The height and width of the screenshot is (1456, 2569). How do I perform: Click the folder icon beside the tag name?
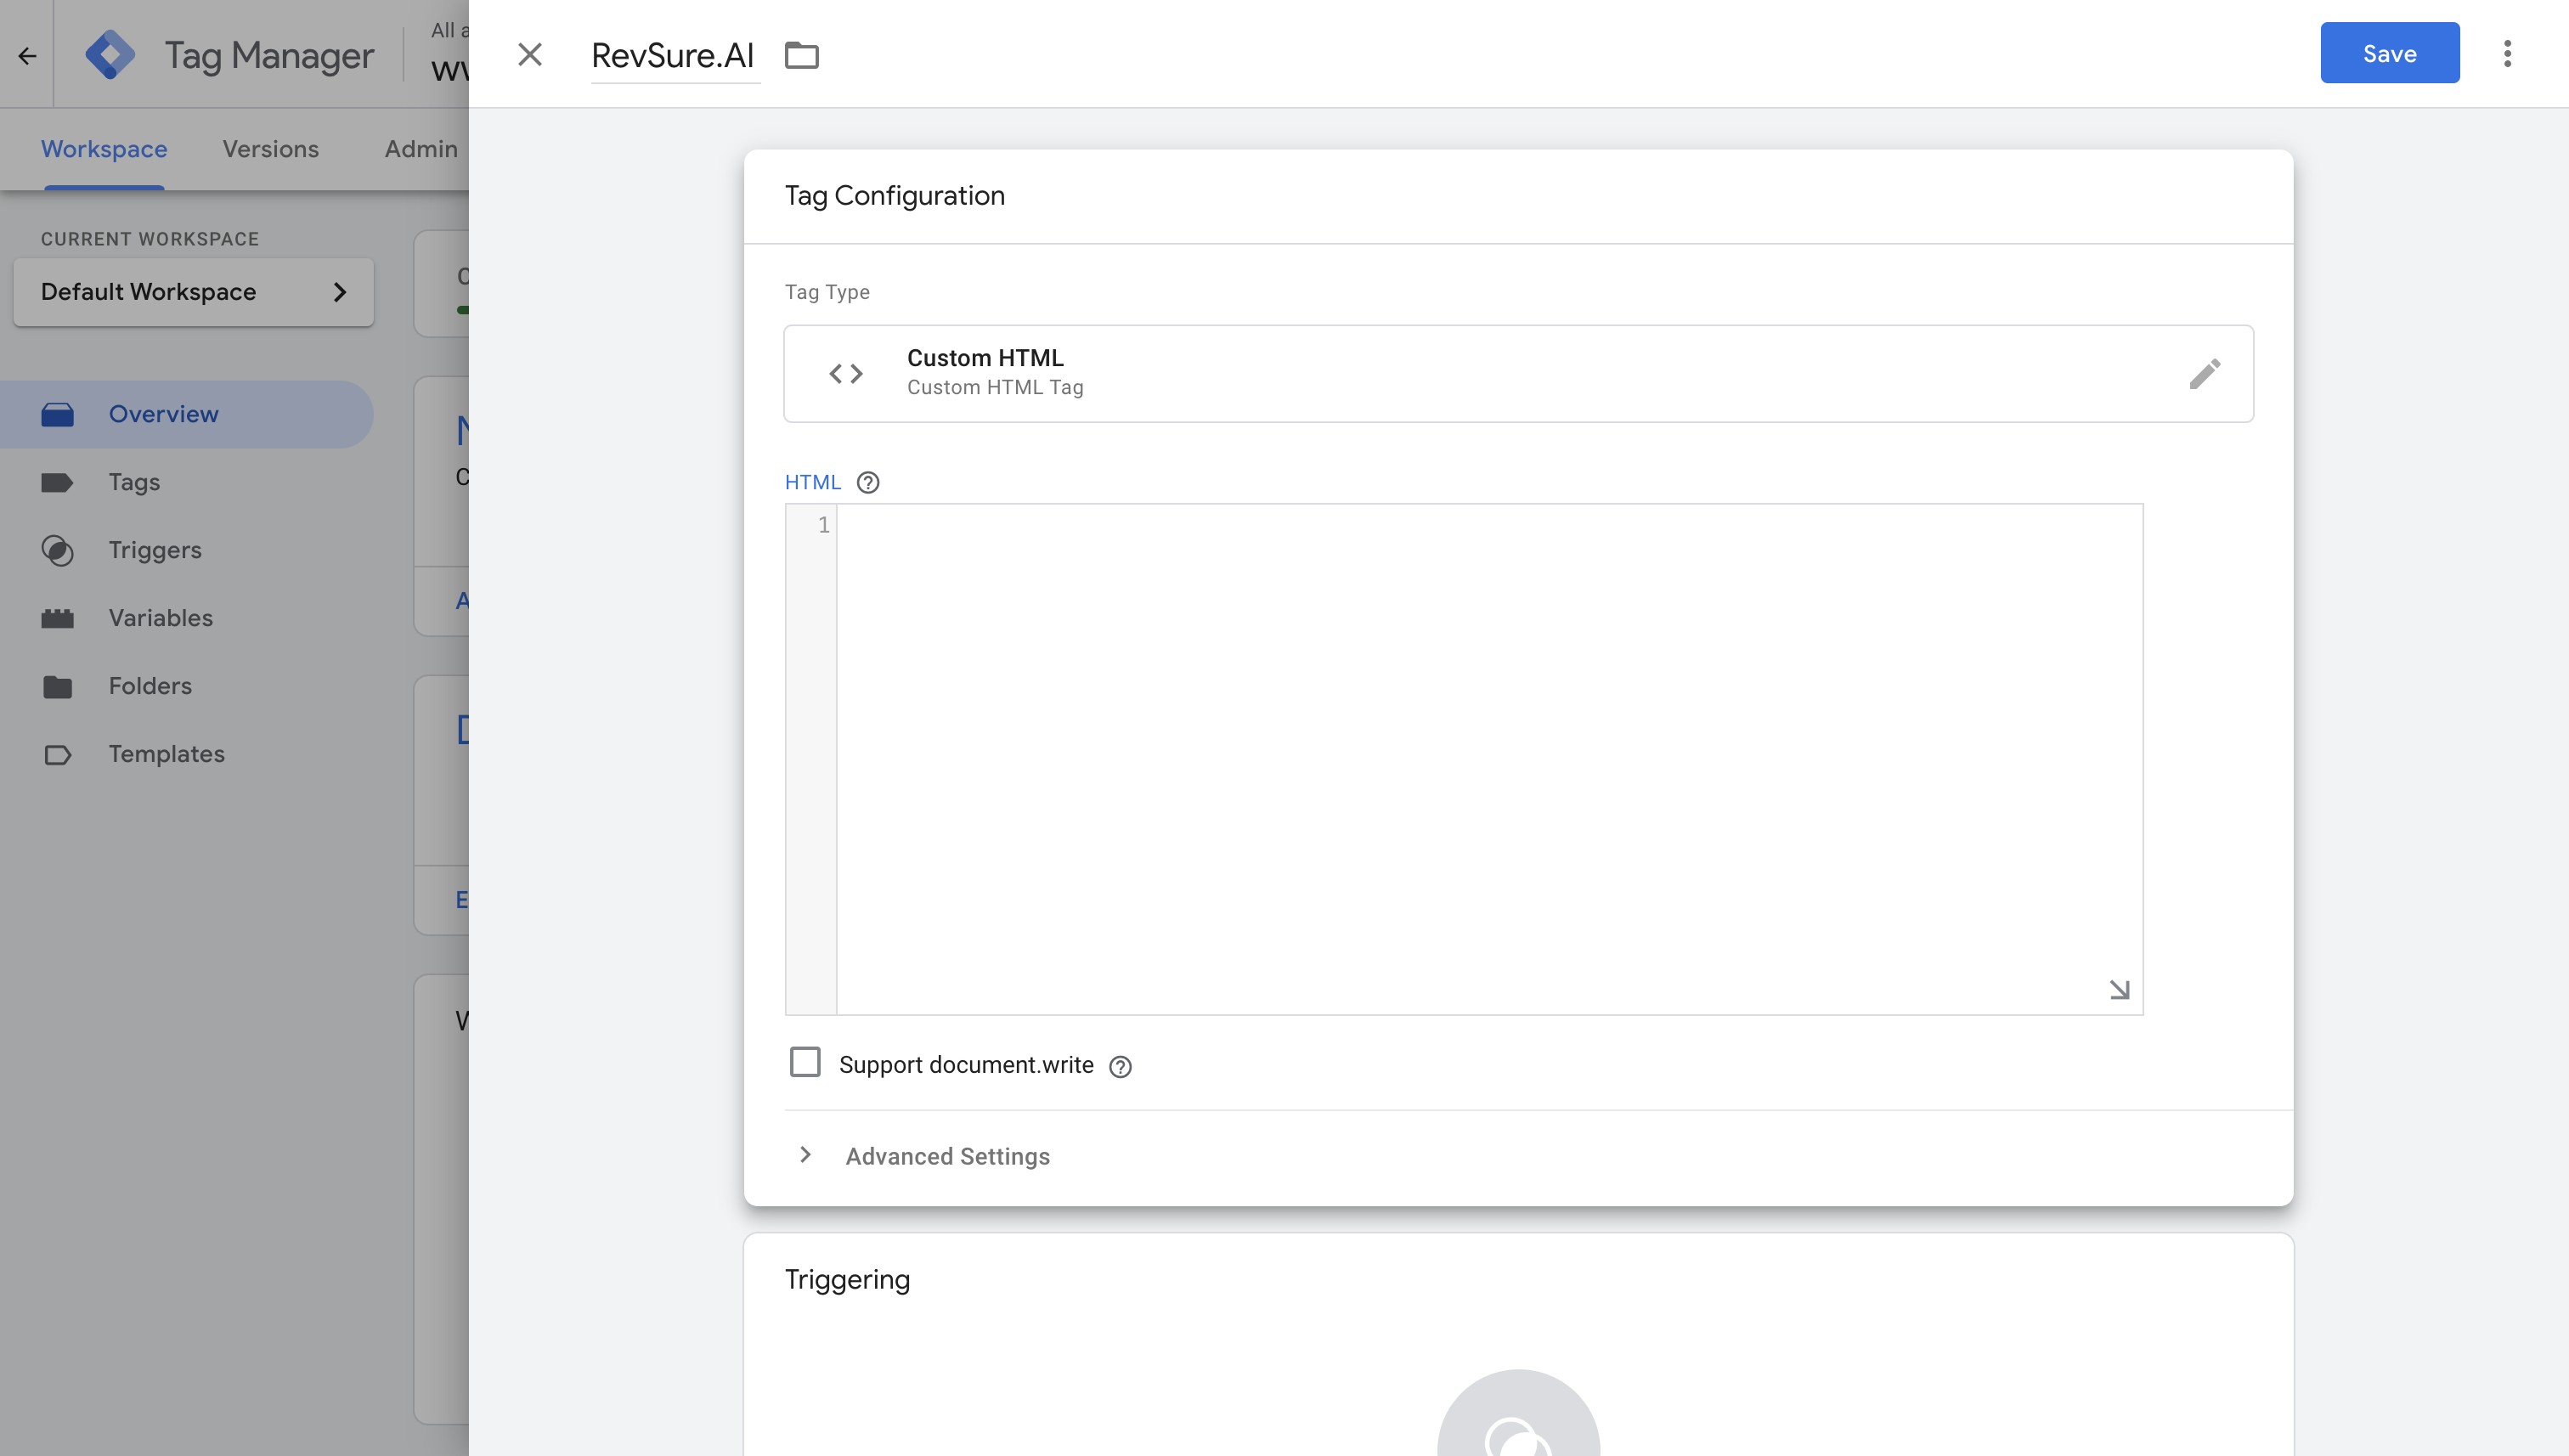point(801,55)
